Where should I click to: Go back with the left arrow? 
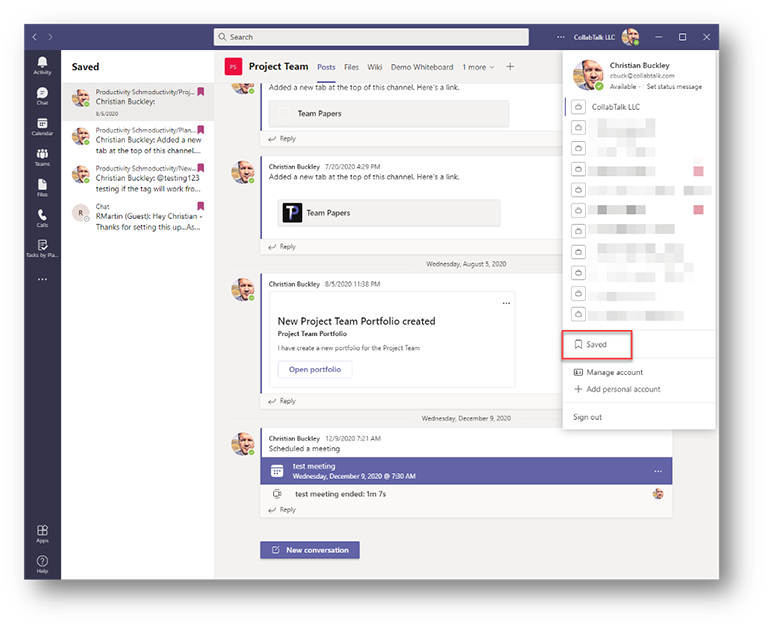click(x=34, y=37)
